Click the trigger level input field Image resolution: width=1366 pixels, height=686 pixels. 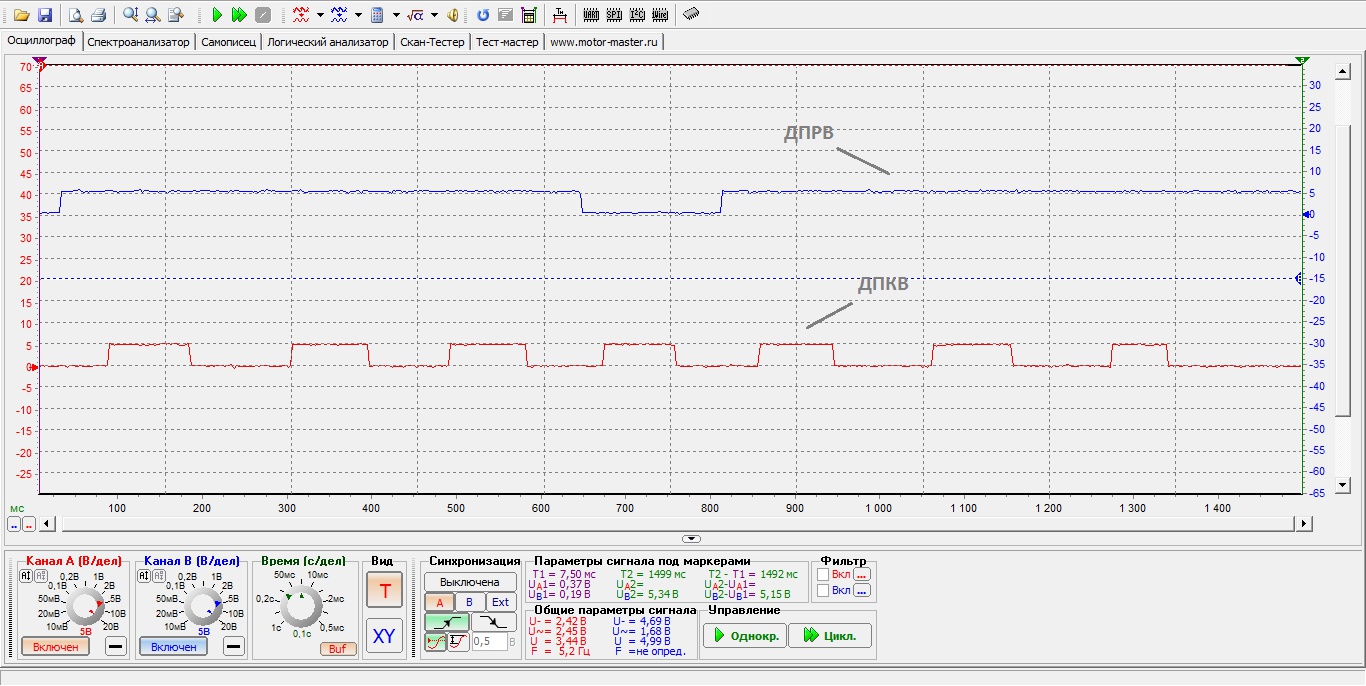[x=489, y=642]
